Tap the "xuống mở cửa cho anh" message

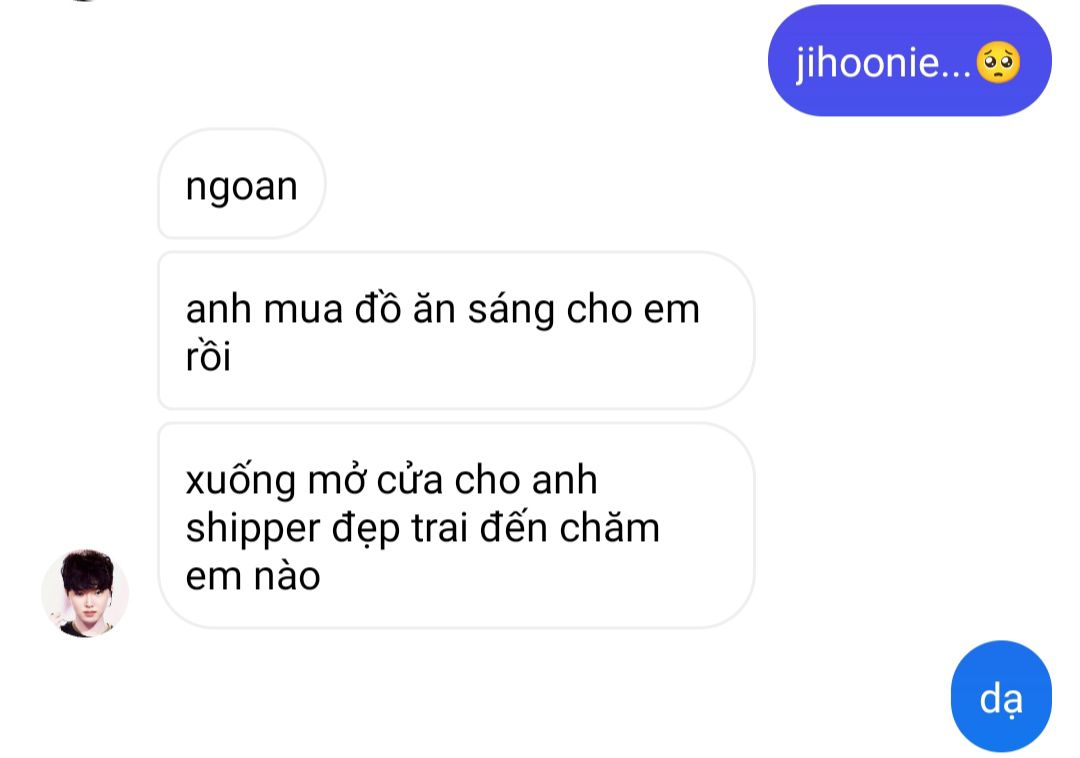pos(456,526)
